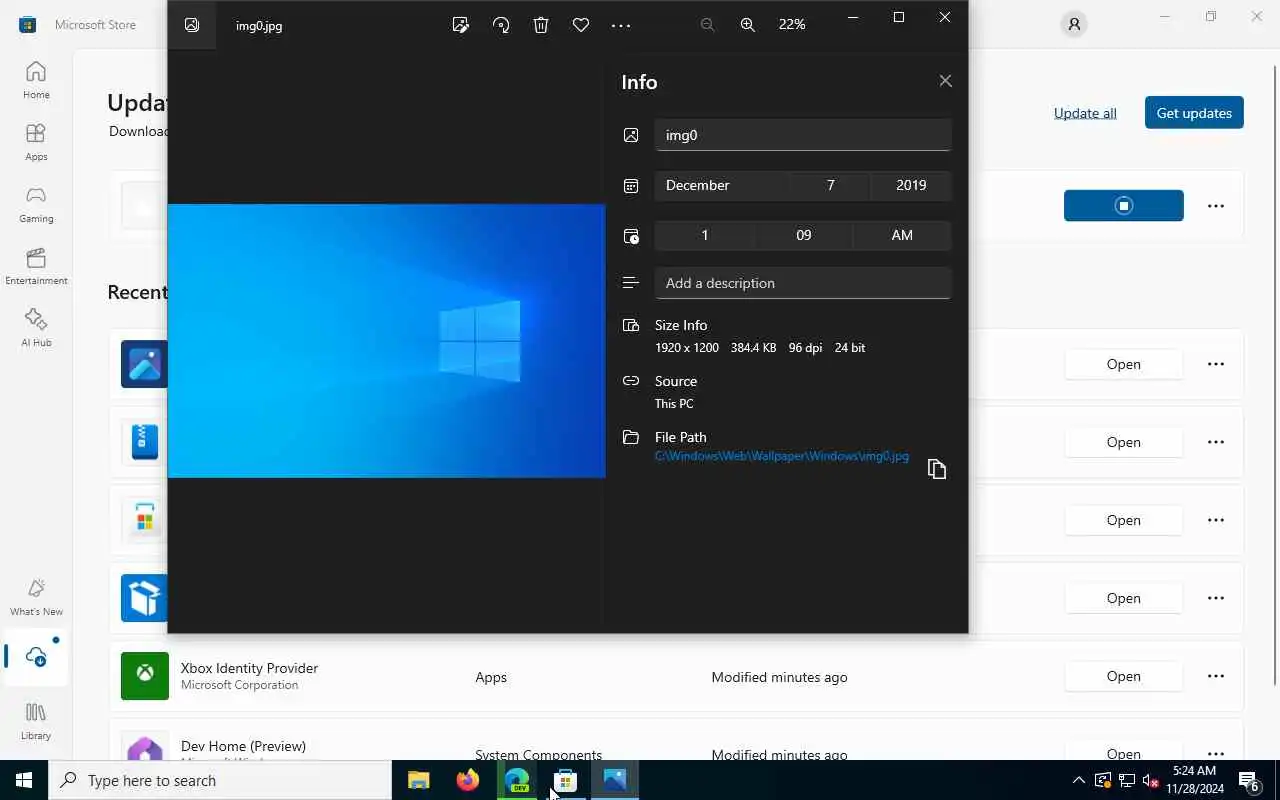This screenshot has width=1280, height=800.
Task: Open the Photos See more (three dots) menu
Action: pyautogui.click(x=621, y=25)
